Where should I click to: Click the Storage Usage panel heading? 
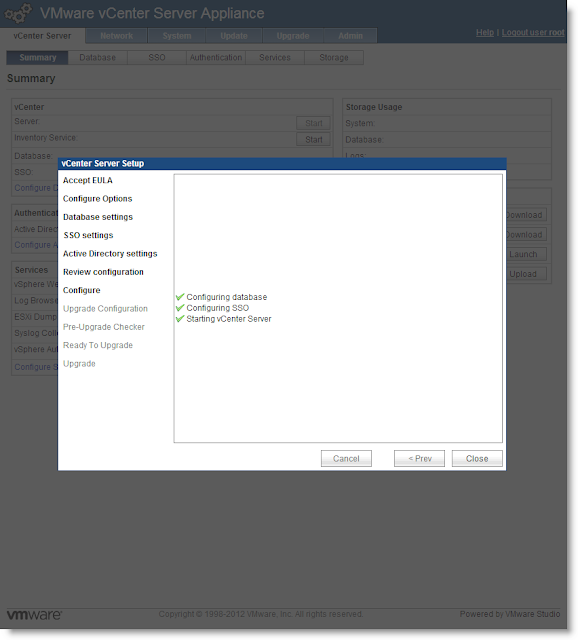(374, 107)
